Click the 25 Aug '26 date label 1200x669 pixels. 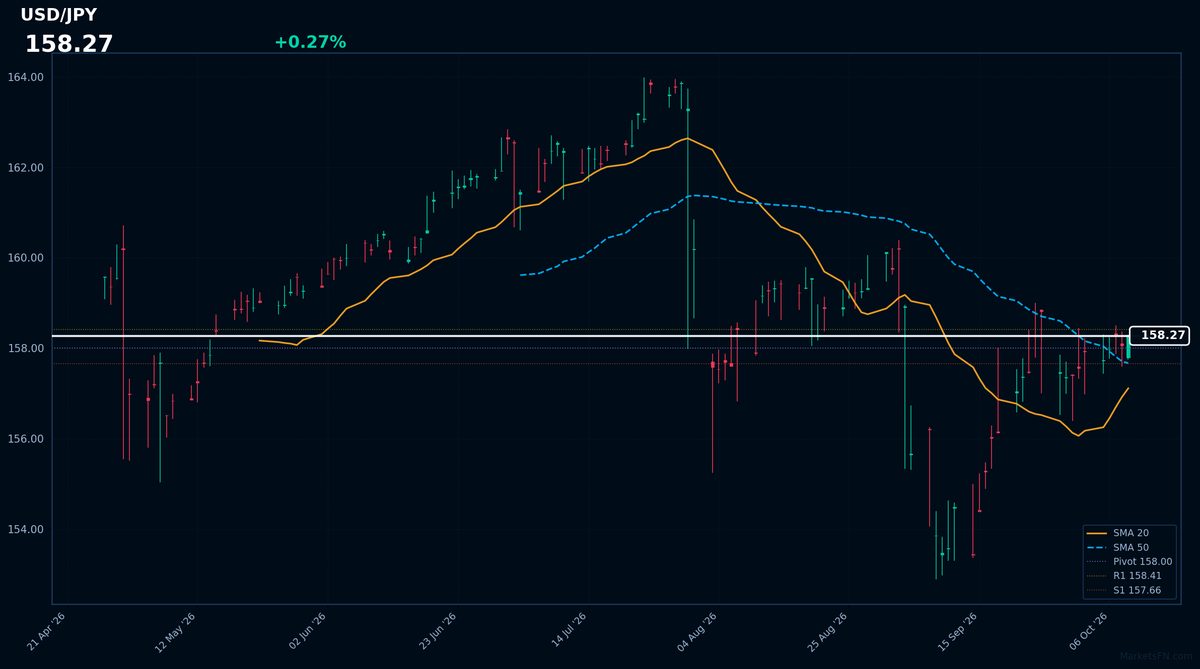coord(828,631)
